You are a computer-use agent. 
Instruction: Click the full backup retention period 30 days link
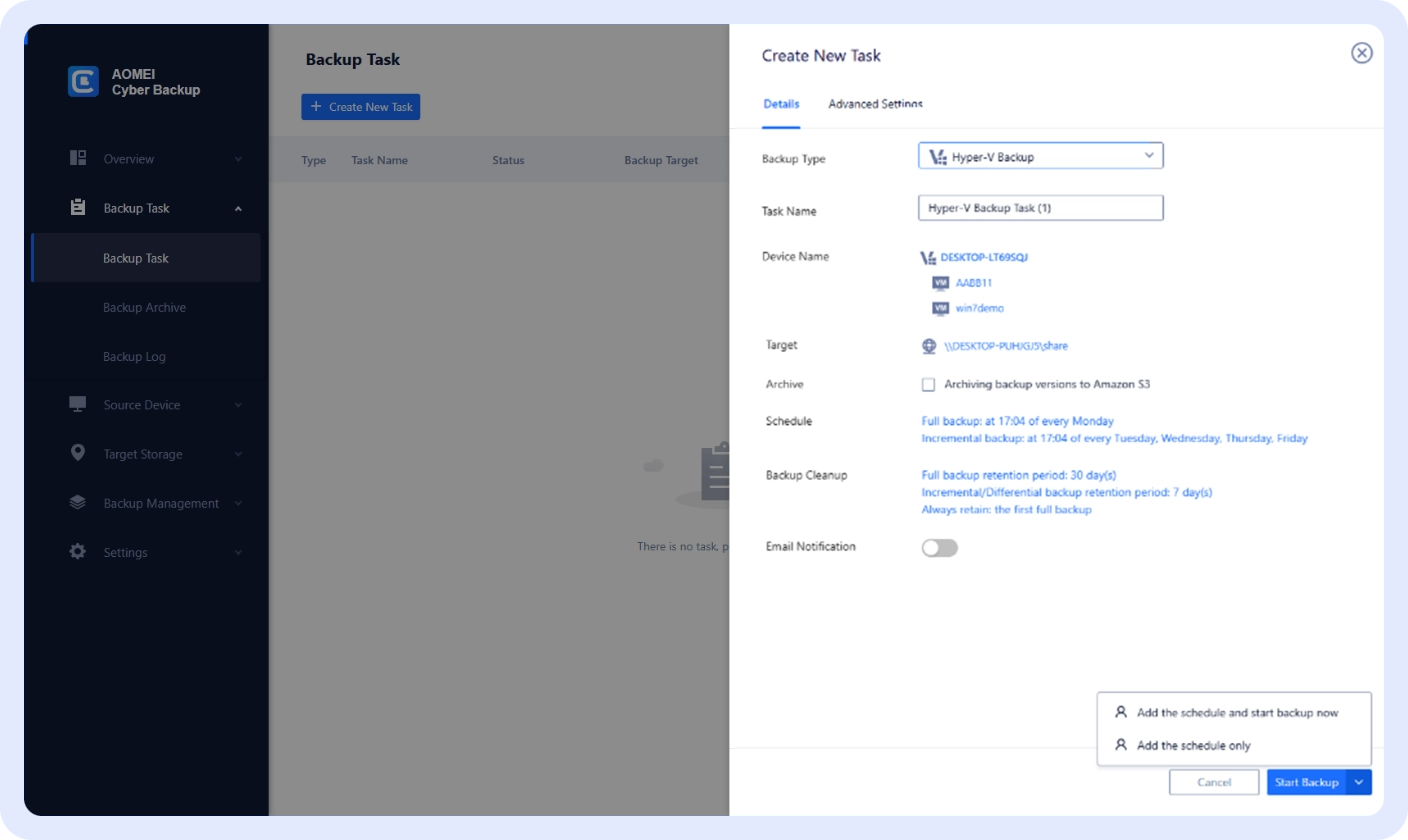tap(1018, 474)
